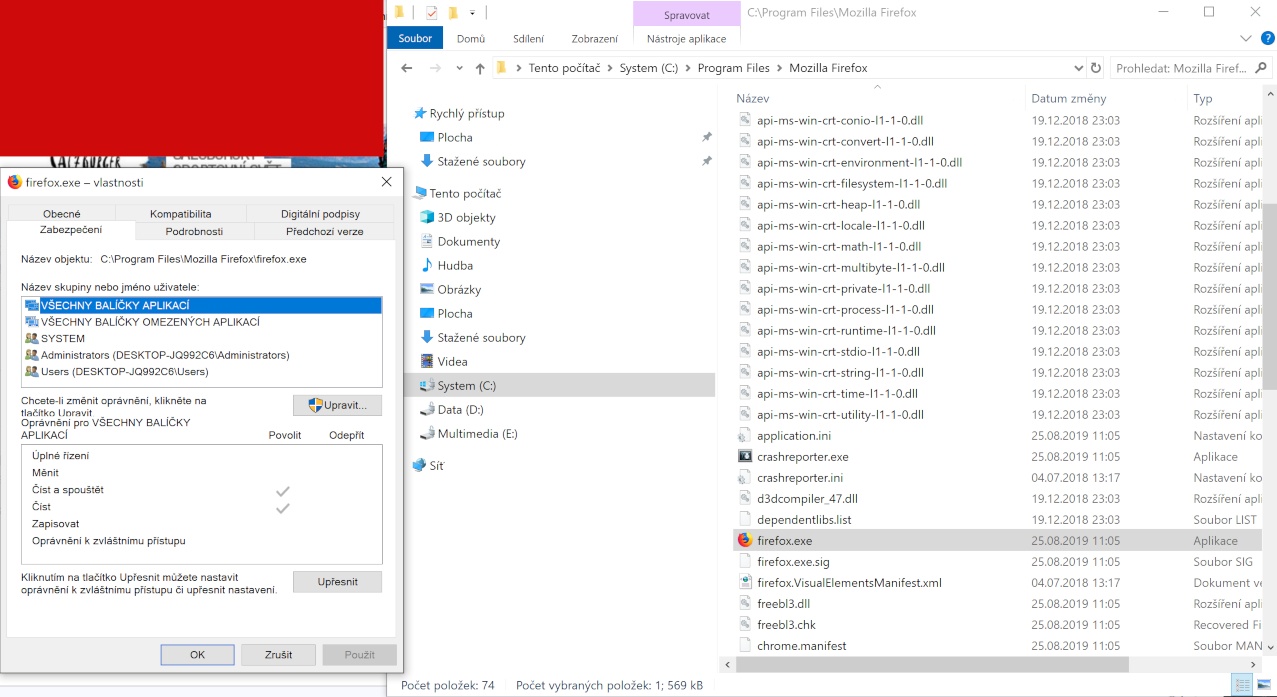This screenshot has width=1277, height=697.
Task: Select System (C:) in the navigation pane
Action: click(x=560, y=385)
